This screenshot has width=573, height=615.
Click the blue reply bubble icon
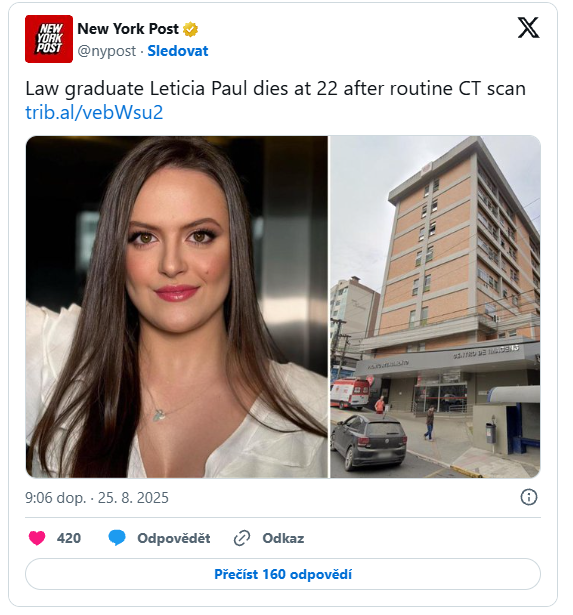coord(117,538)
